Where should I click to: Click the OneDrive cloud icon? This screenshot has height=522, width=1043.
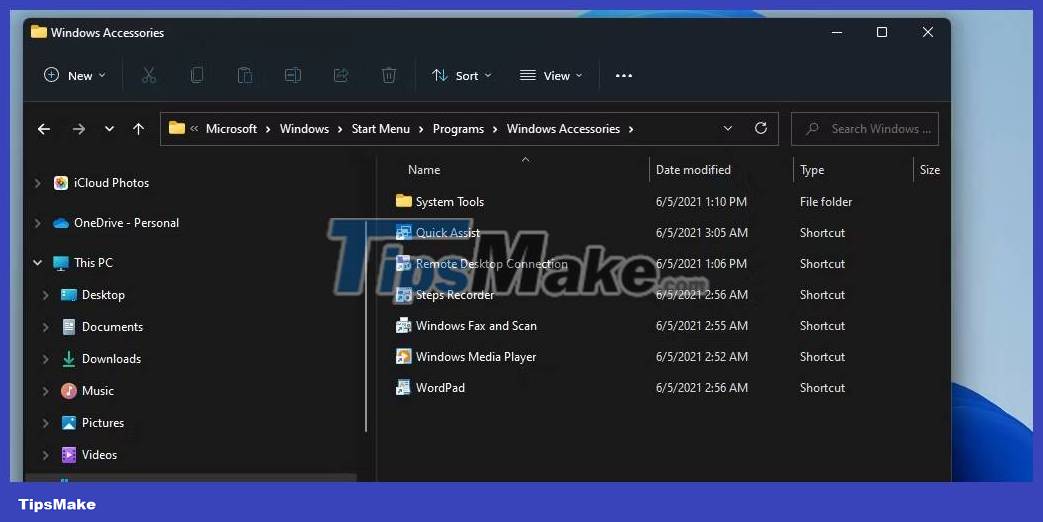pos(61,223)
